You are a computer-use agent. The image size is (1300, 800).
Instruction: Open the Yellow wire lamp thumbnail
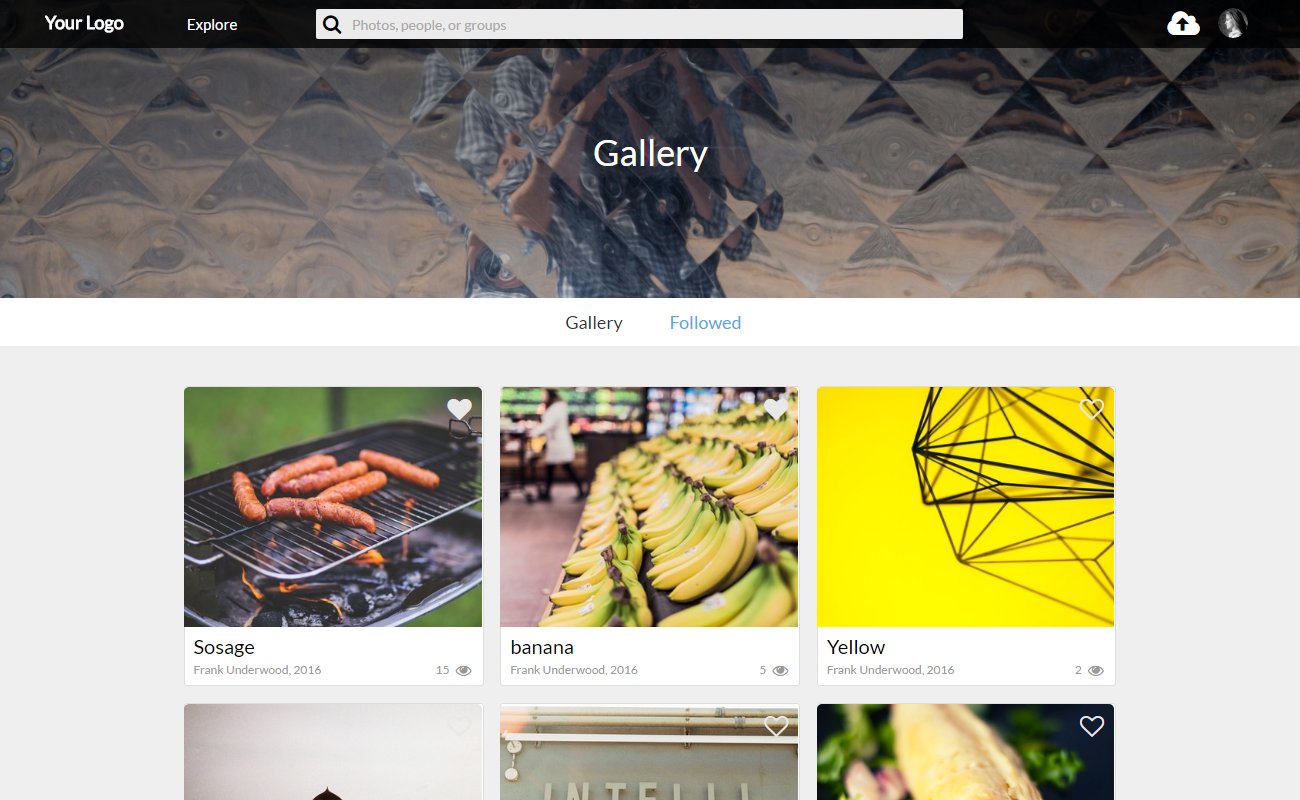tap(966, 507)
